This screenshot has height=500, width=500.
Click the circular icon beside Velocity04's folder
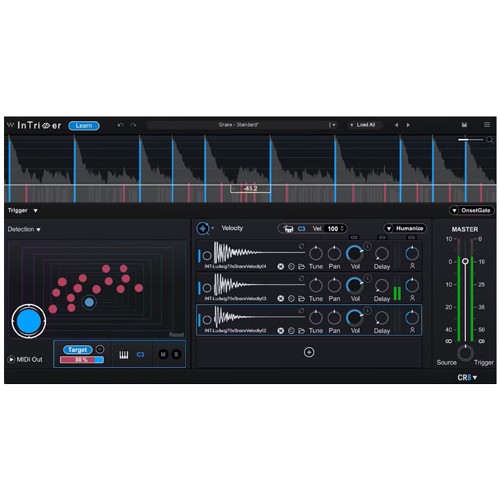pyautogui.click(x=291, y=267)
